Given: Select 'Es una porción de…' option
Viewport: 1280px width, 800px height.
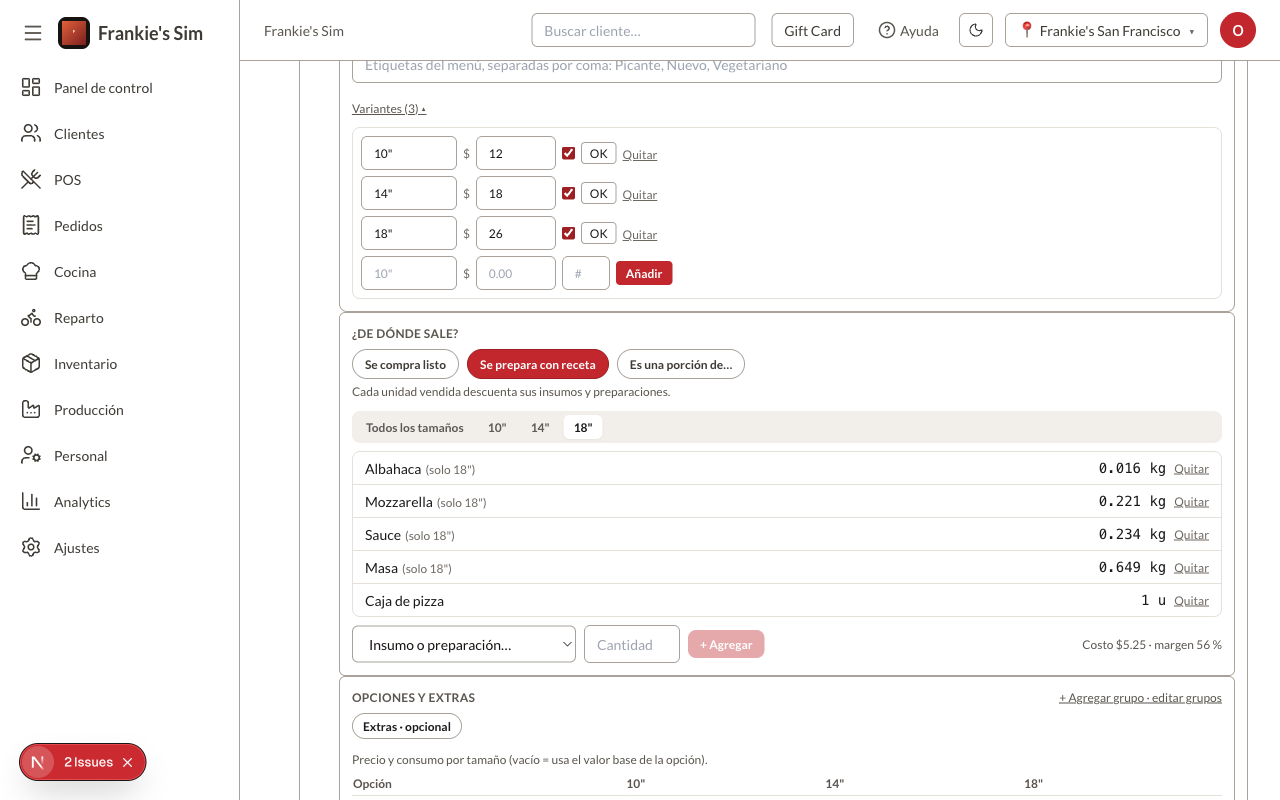Looking at the screenshot, I should click(x=680, y=365).
